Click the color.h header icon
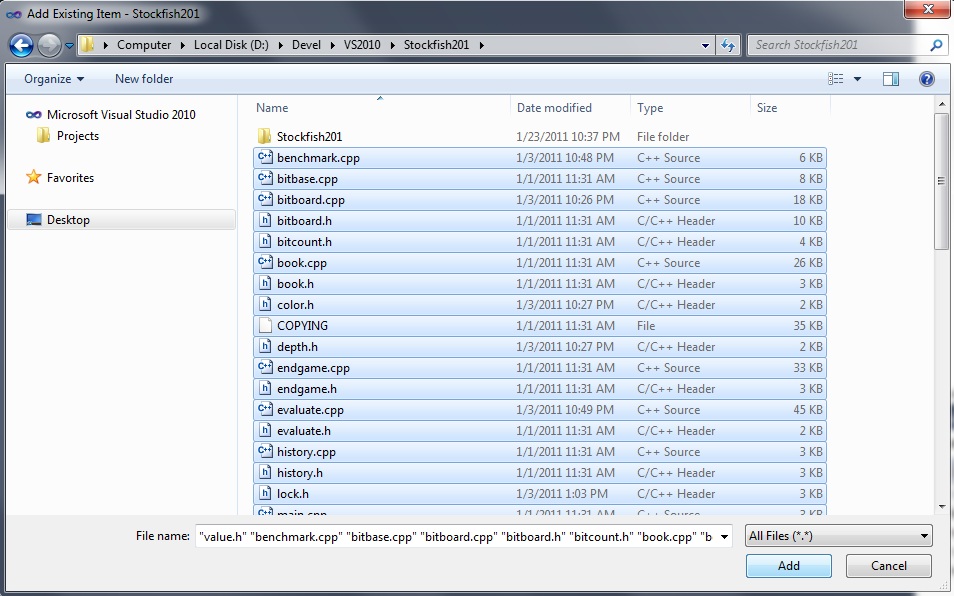Image resolution: width=954 pixels, height=596 pixels. [265, 305]
